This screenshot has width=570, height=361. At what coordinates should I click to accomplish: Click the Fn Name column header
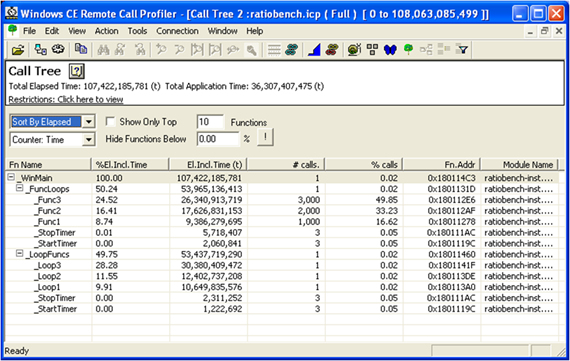point(49,165)
